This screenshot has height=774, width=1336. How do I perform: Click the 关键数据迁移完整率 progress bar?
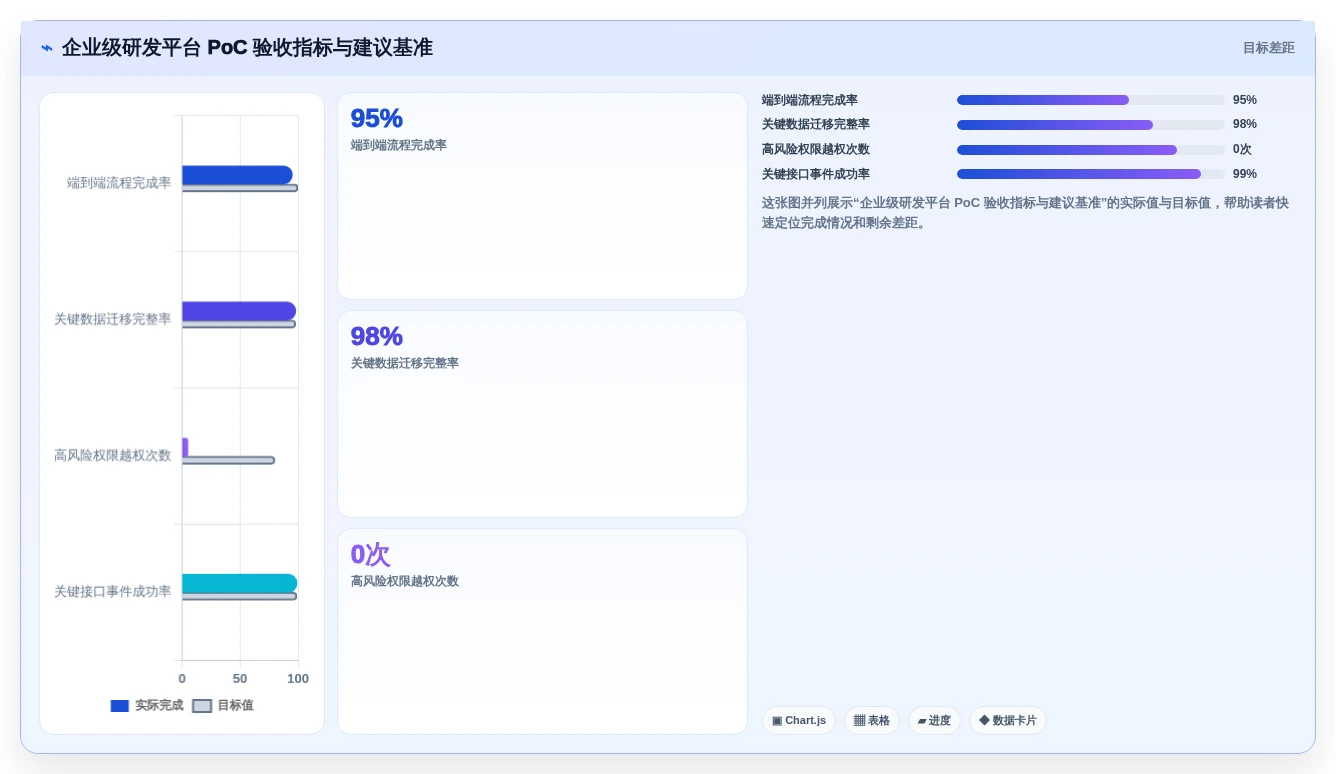[1090, 125]
